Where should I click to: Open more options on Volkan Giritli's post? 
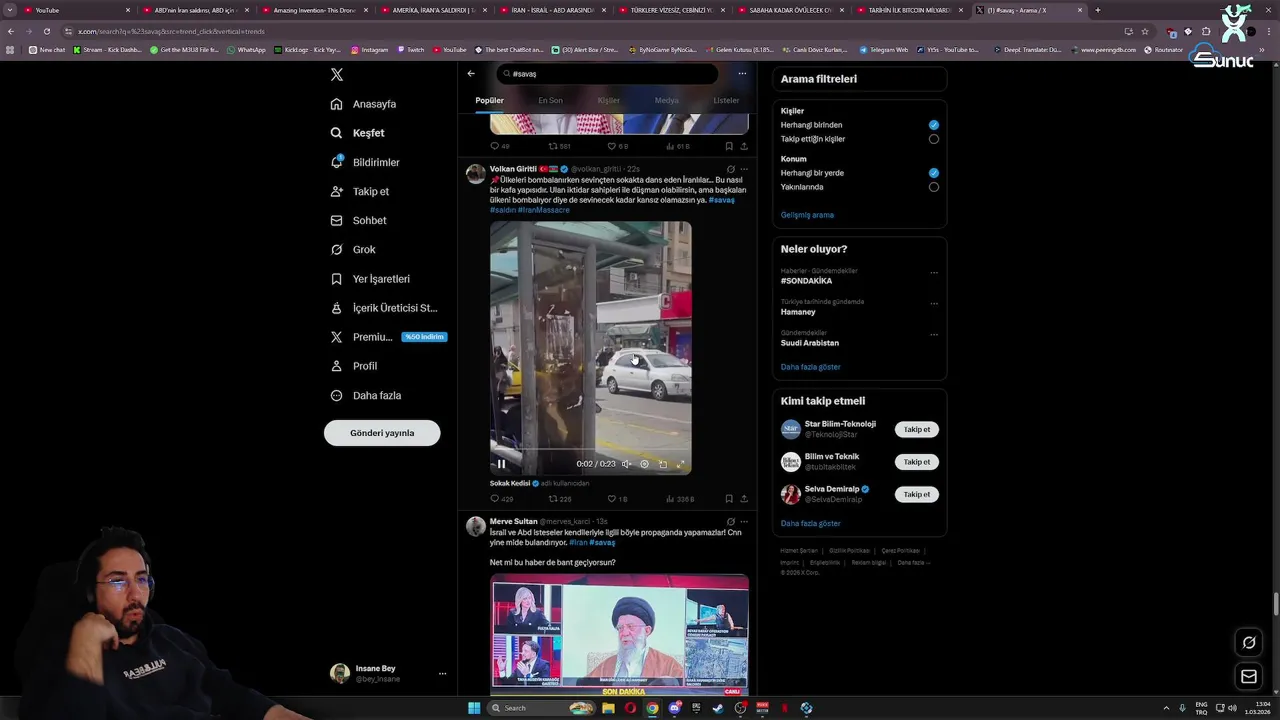click(743, 169)
